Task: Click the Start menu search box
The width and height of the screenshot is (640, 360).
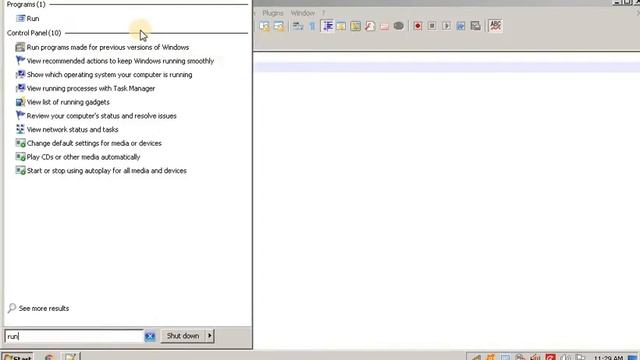Action: coord(74,336)
